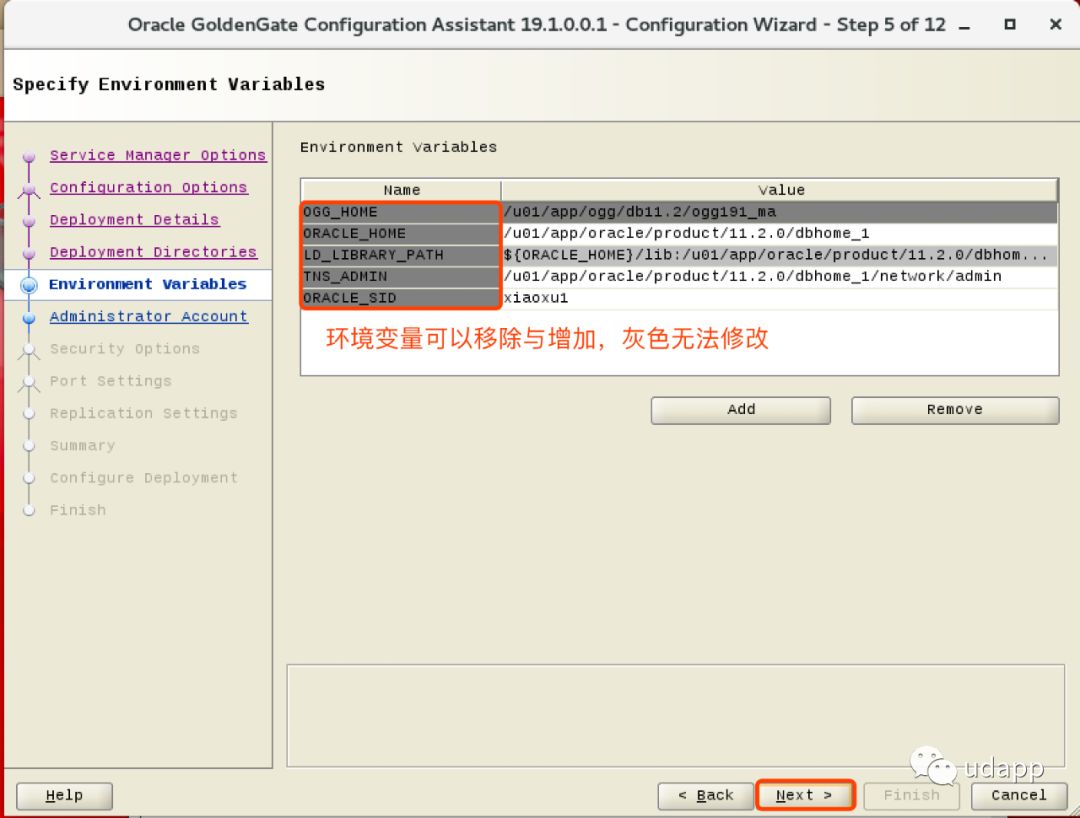Cancel the configuration wizard

point(1018,796)
